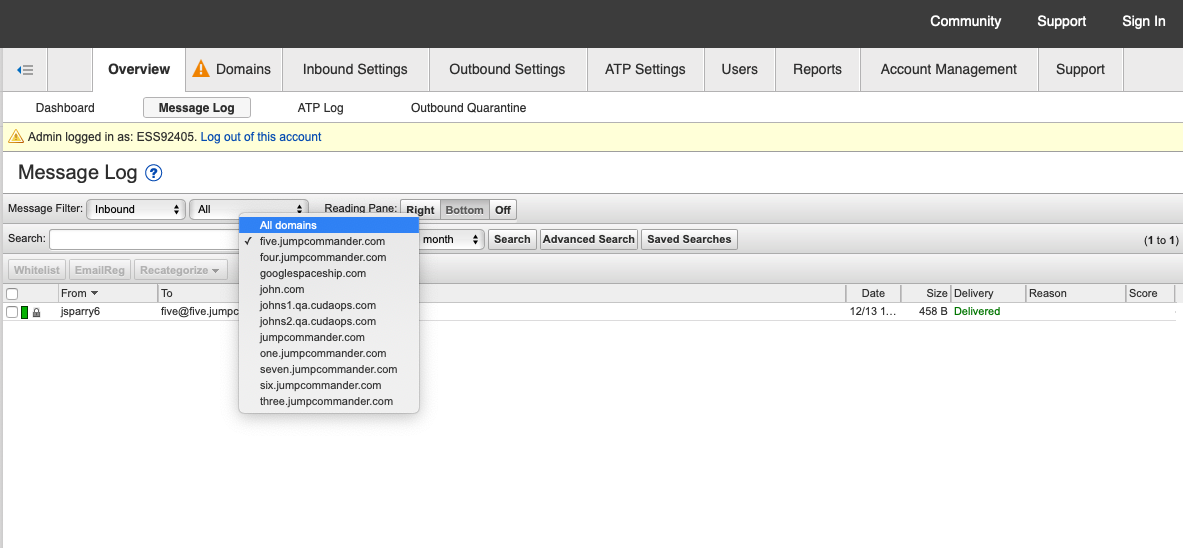
Task: Switch to the Dashboard sub-tab
Action: (x=65, y=108)
